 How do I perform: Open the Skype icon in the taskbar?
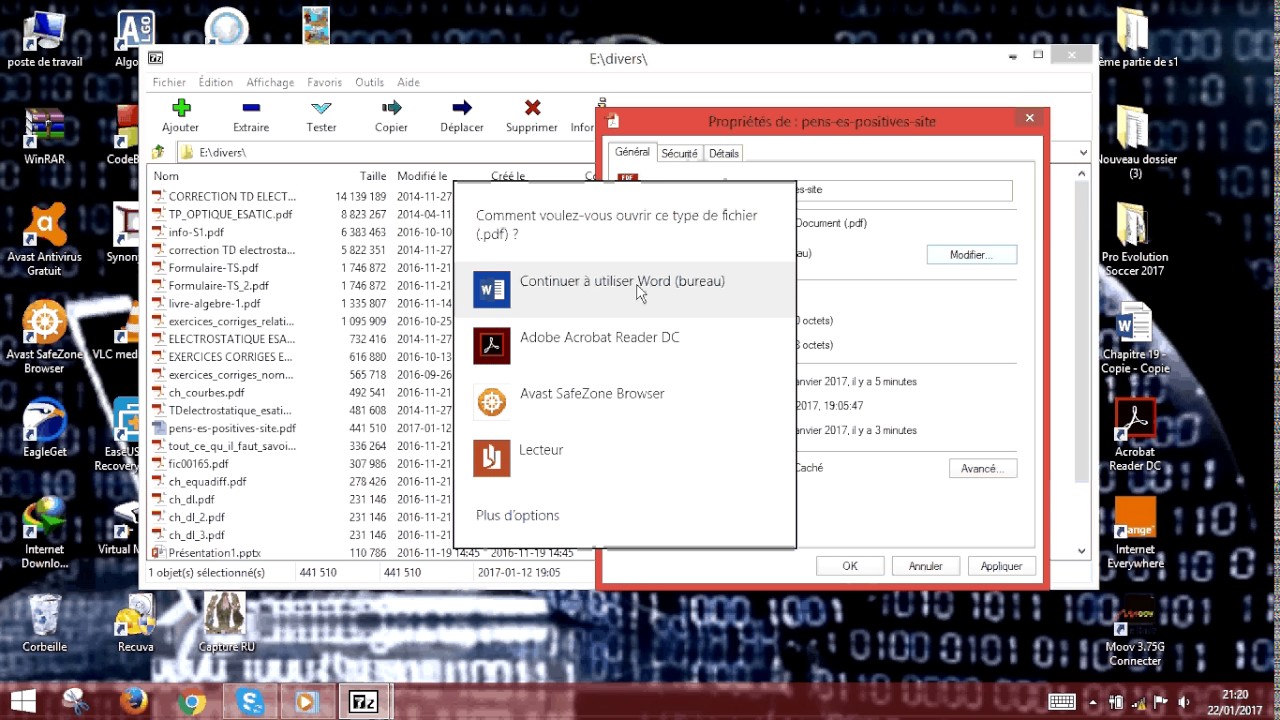(x=249, y=701)
